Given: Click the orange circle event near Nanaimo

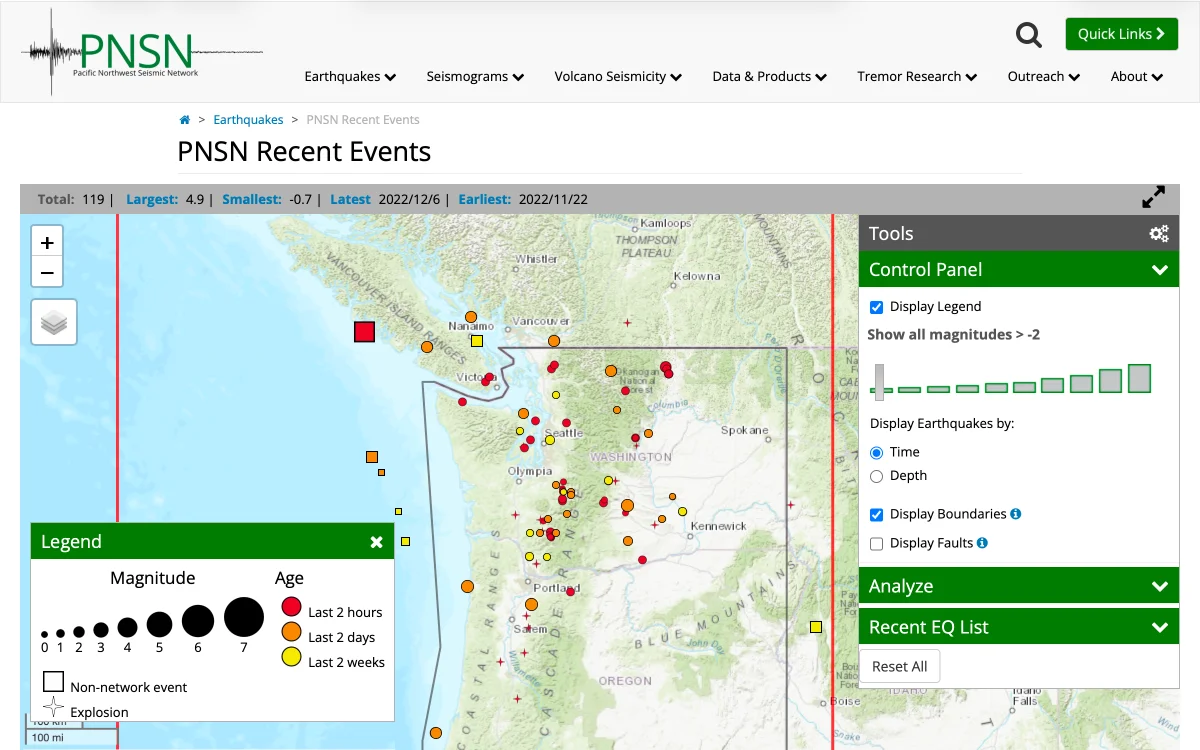Looking at the screenshot, I should pyautogui.click(x=471, y=317).
